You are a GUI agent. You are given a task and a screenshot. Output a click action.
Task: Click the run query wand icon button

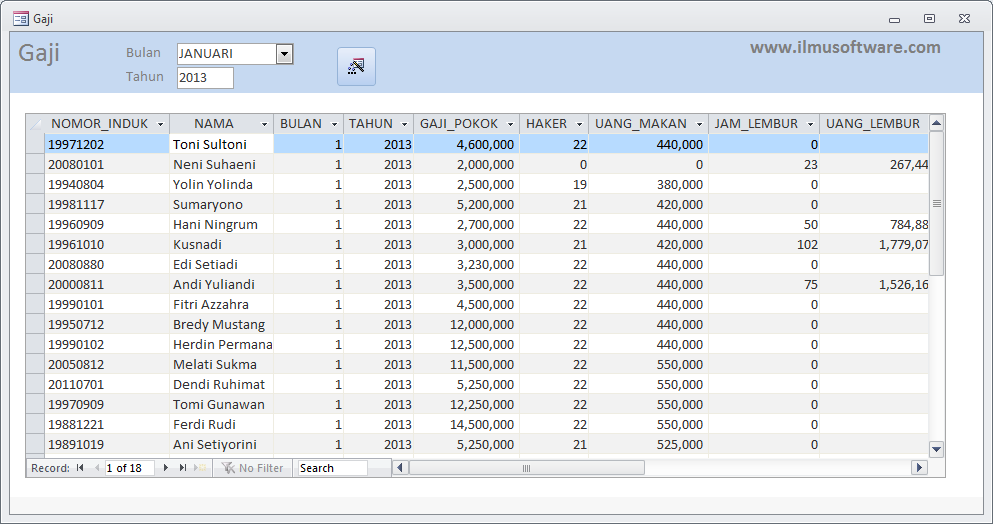(356, 67)
